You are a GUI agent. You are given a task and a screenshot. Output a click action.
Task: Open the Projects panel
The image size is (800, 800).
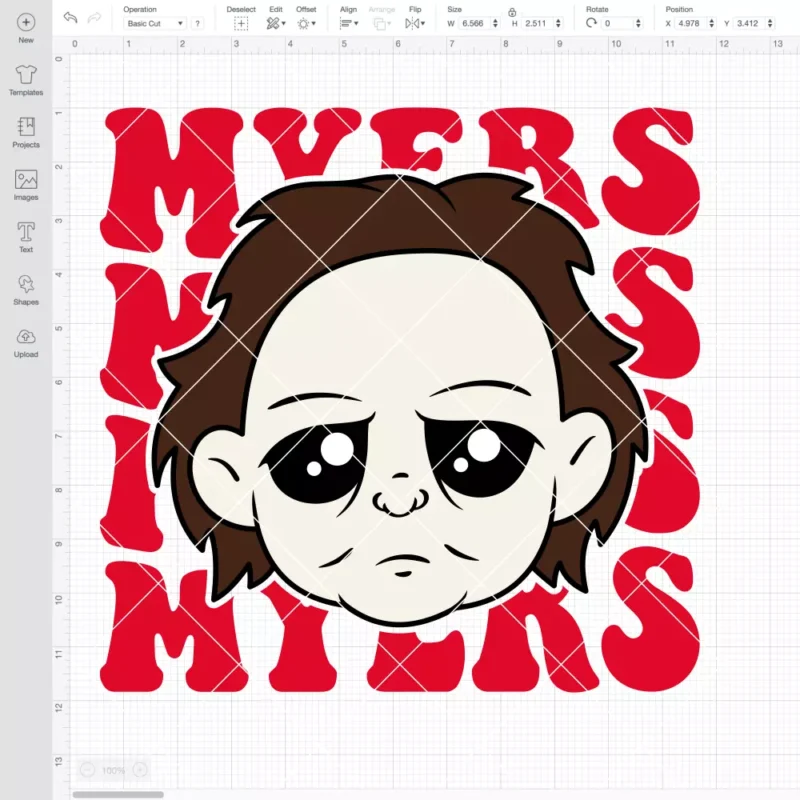[26, 133]
